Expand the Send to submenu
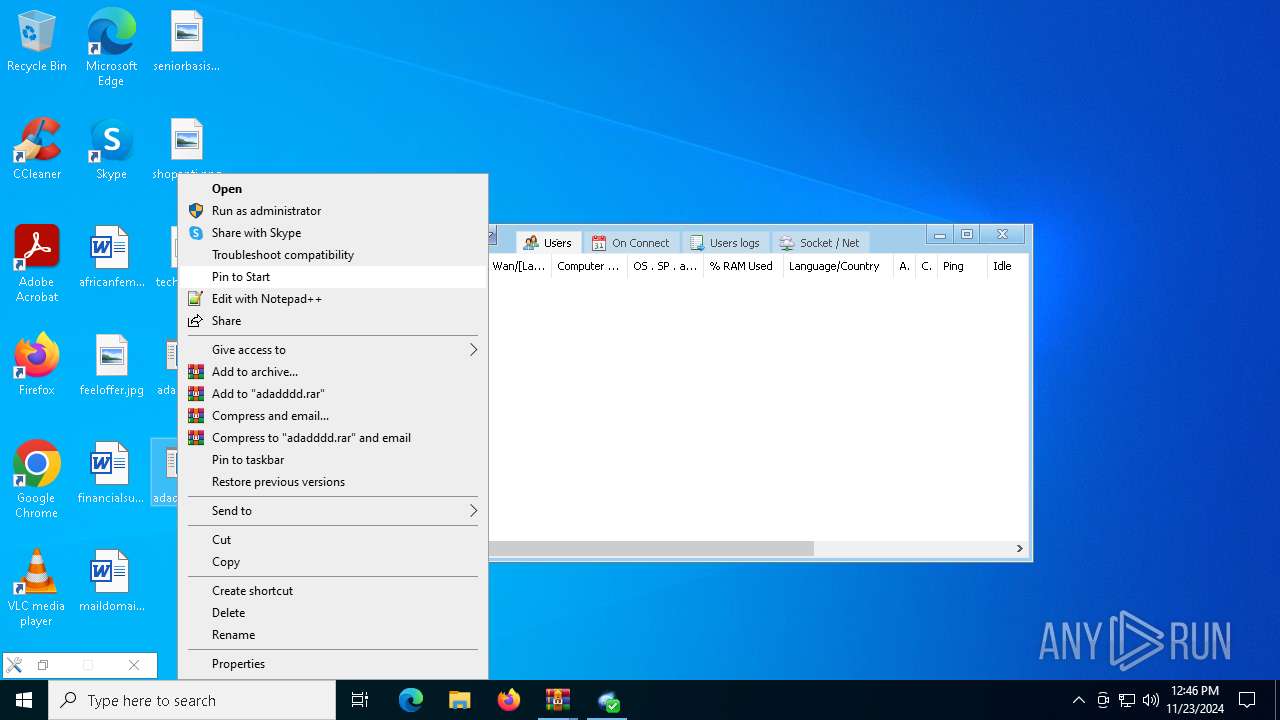Viewport: 1280px width, 720px height. [333, 511]
